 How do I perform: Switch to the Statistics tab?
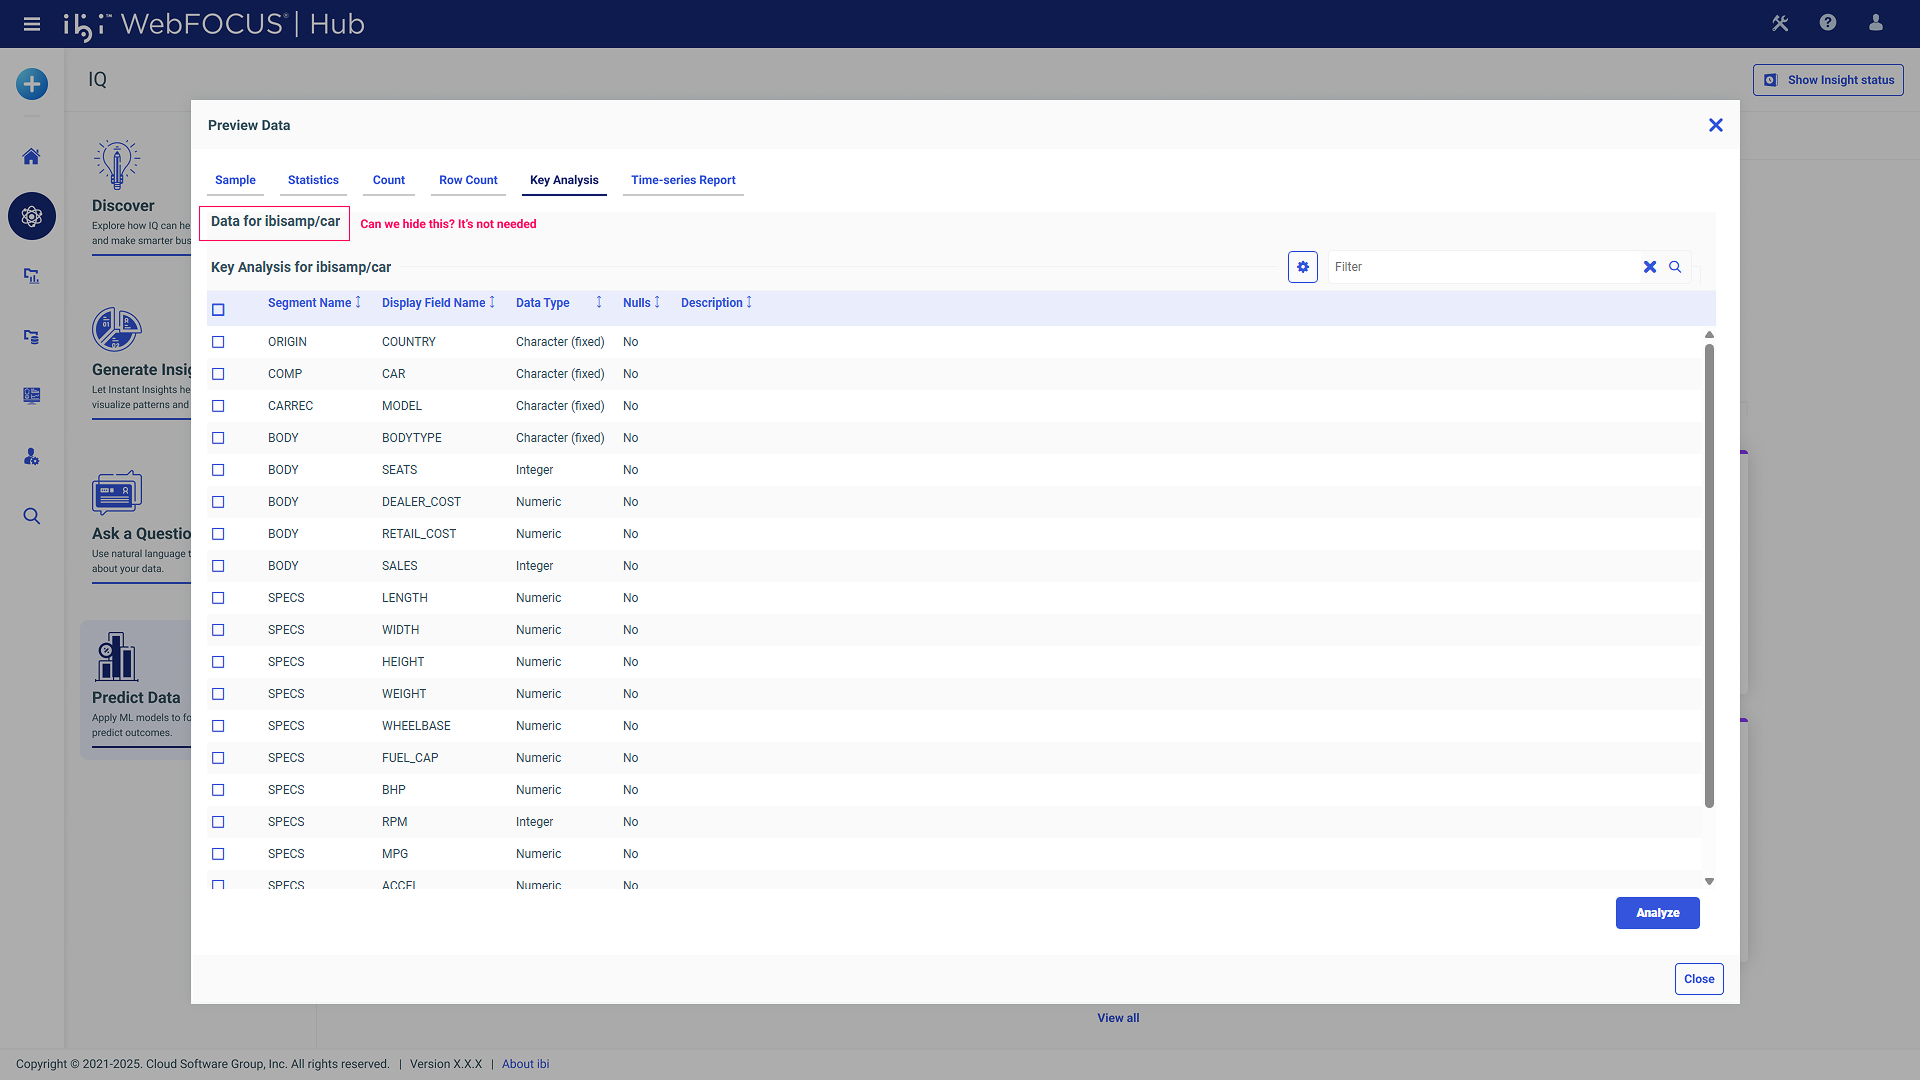point(313,180)
